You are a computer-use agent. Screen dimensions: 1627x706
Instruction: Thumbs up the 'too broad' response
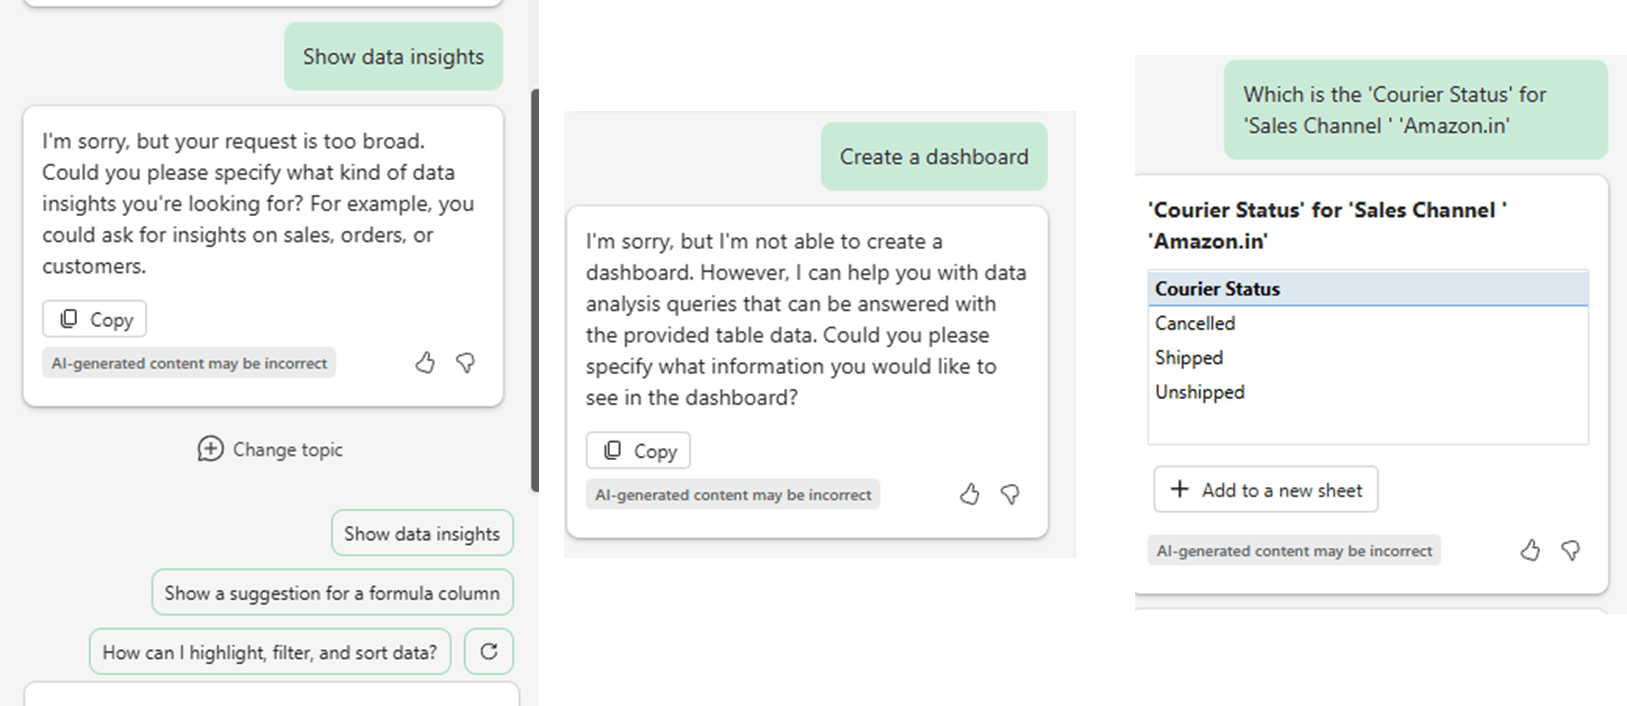click(x=425, y=363)
